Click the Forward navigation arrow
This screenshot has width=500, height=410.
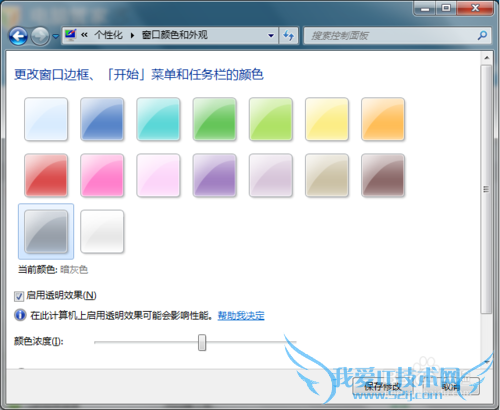[x=40, y=36]
